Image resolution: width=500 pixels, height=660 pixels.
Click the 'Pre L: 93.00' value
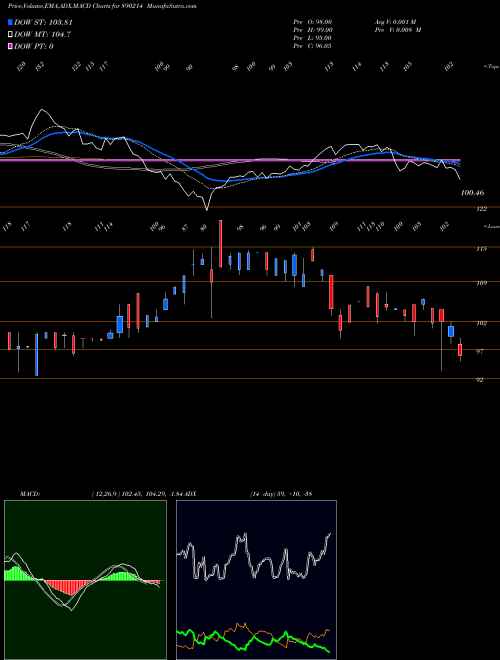313,38
